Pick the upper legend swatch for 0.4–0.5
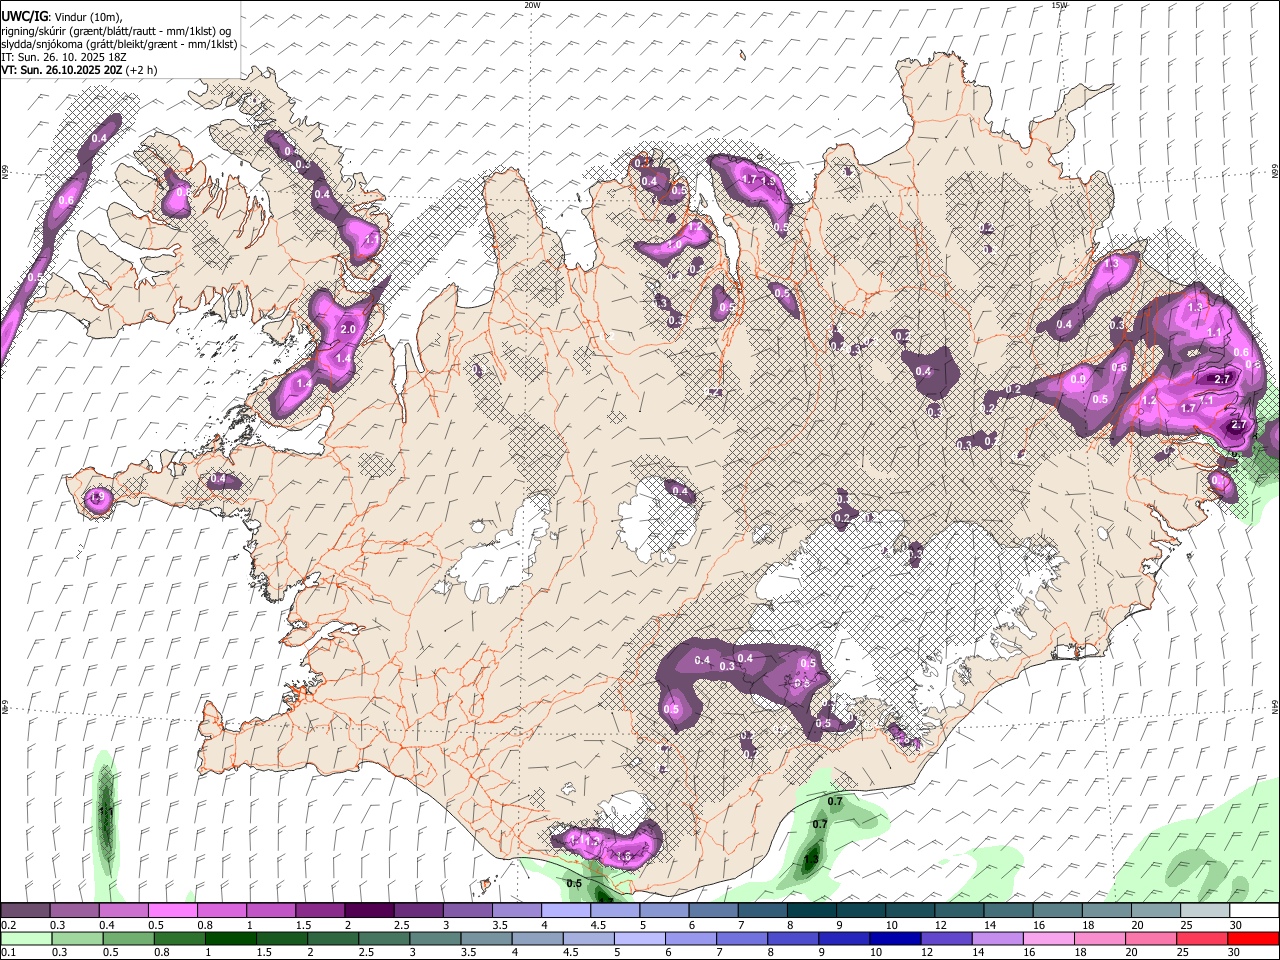 (123, 911)
